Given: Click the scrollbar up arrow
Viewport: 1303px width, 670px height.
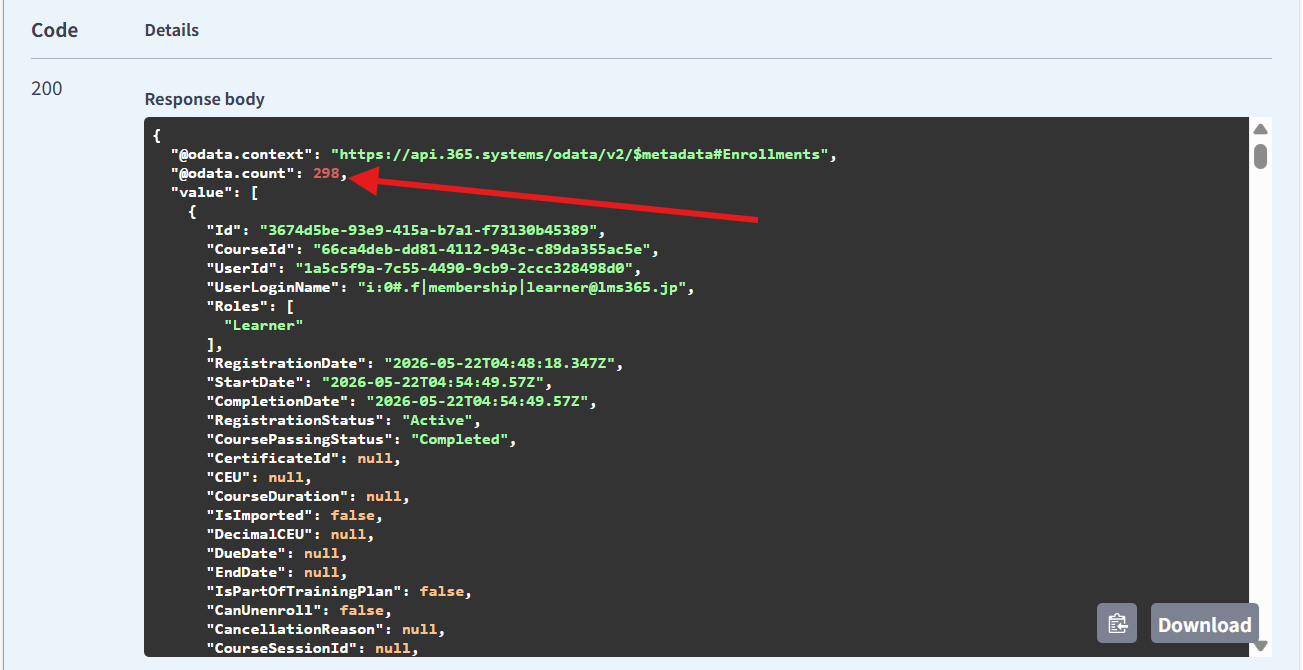Looking at the screenshot, I should (1261, 129).
